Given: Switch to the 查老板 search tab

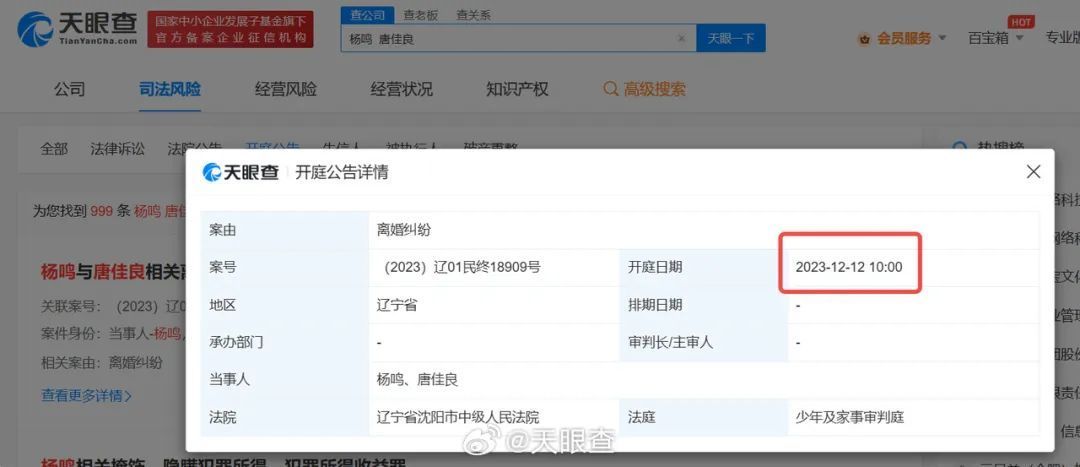Looking at the screenshot, I should 420,15.
